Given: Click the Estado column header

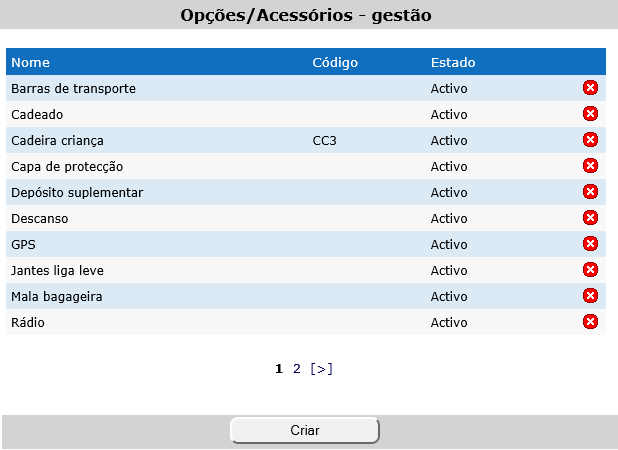Looking at the screenshot, I should point(453,62).
